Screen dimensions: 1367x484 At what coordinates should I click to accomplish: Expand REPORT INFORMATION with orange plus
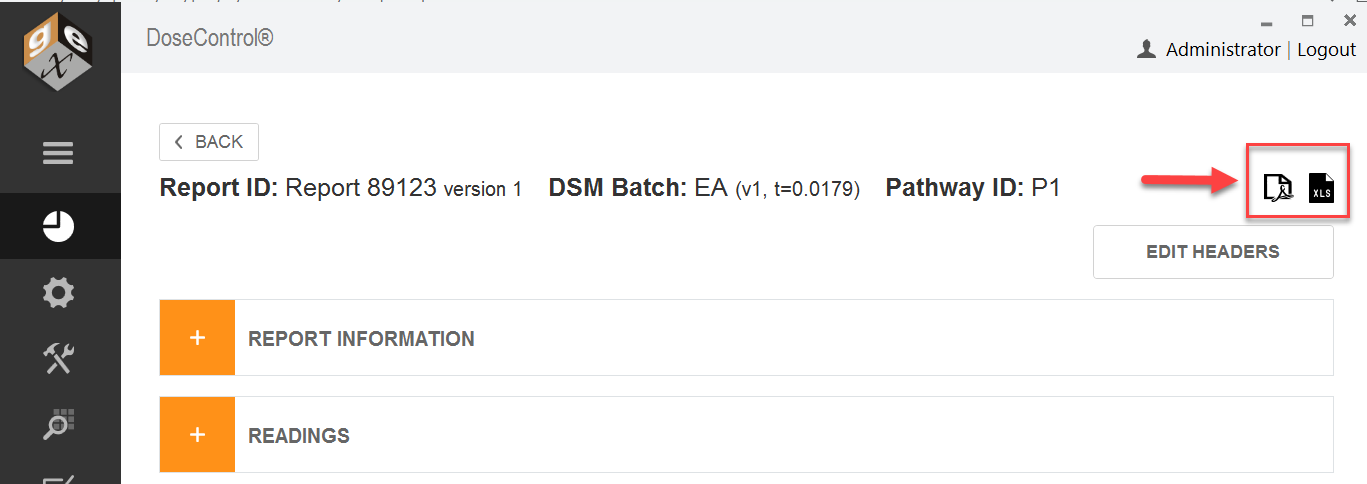(197, 338)
